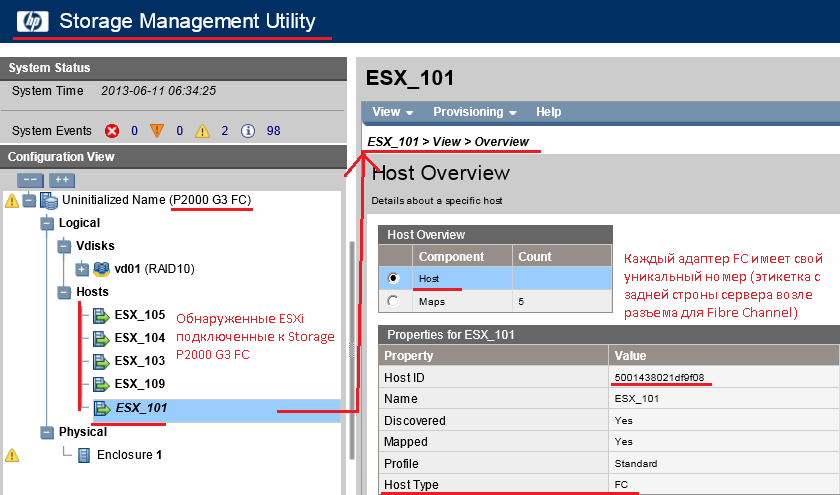Click the Count column header
The width and height of the screenshot is (840, 495).
(x=562, y=257)
